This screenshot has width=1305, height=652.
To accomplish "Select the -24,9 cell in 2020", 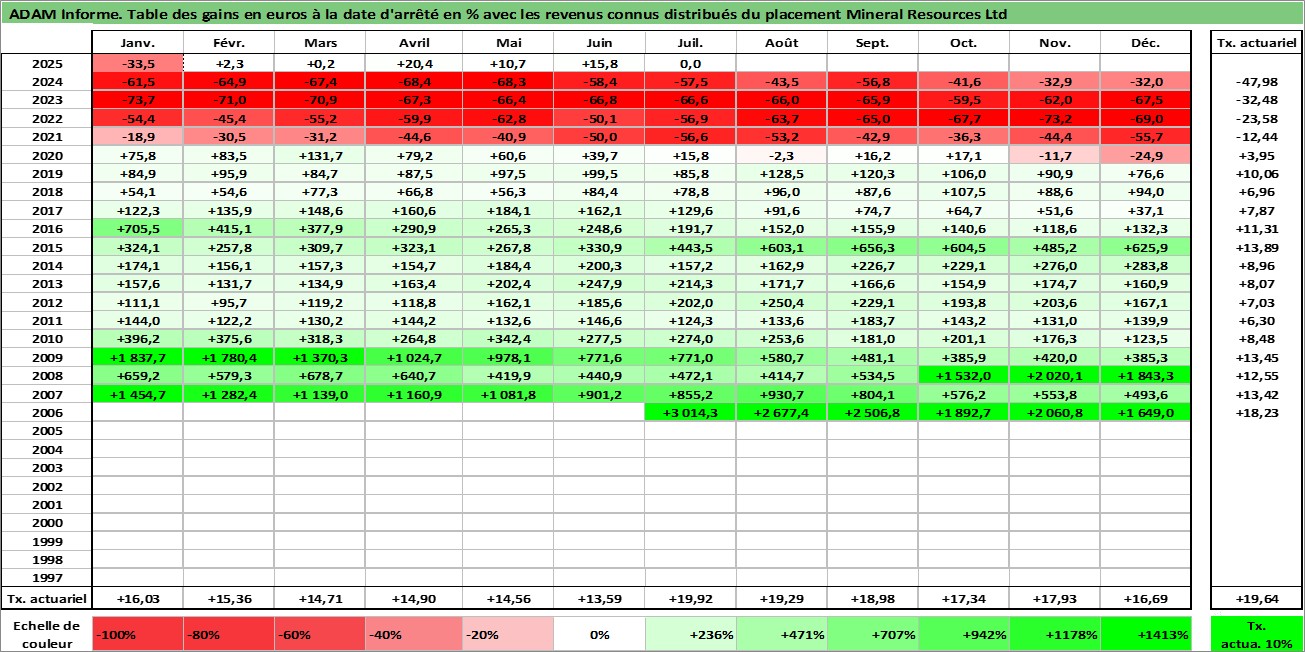I will coord(1146,156).
